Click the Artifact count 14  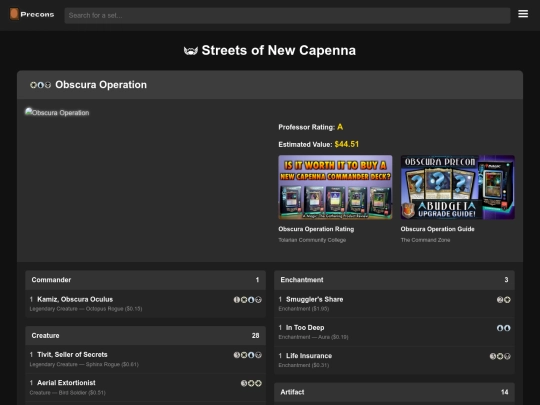[x=505, y=392]
